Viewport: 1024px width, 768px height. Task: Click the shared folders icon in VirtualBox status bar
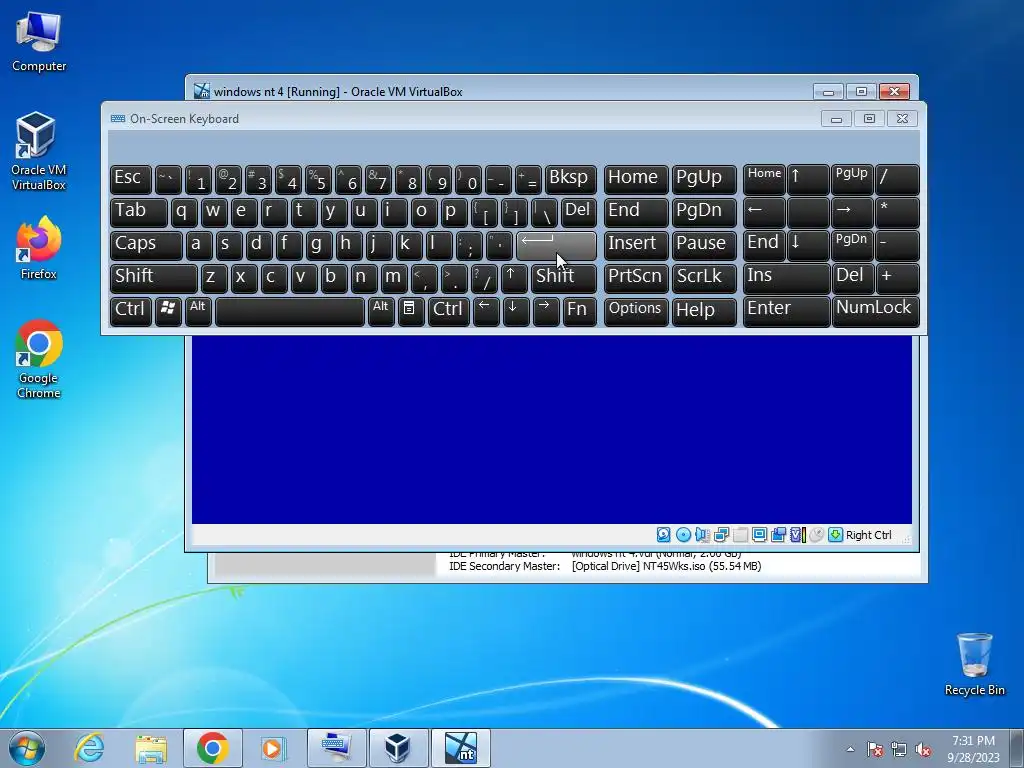click(x=740, y=535)
